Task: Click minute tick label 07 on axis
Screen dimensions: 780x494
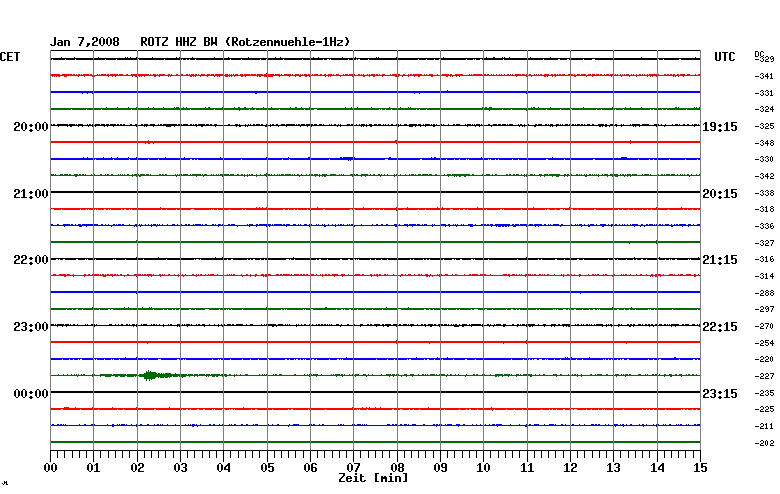Action: pyautogui.click(x=354, y=468)
